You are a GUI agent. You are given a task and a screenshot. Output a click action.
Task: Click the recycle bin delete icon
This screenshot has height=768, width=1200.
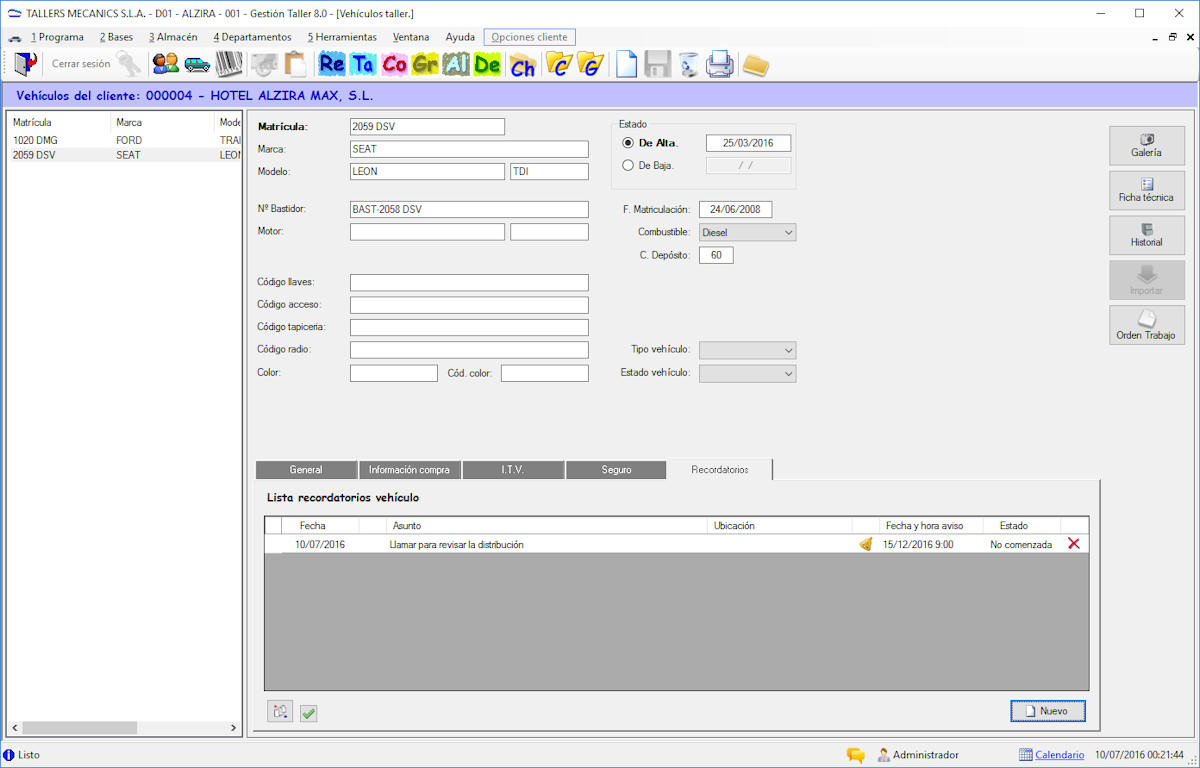click(688, 64)
